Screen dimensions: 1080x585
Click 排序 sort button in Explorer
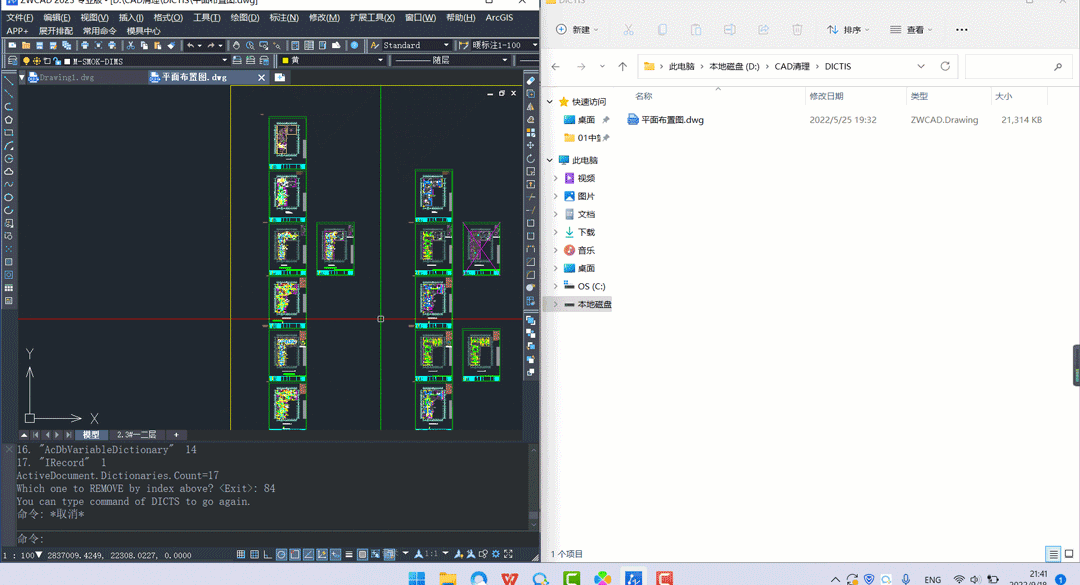coord(848,30)
